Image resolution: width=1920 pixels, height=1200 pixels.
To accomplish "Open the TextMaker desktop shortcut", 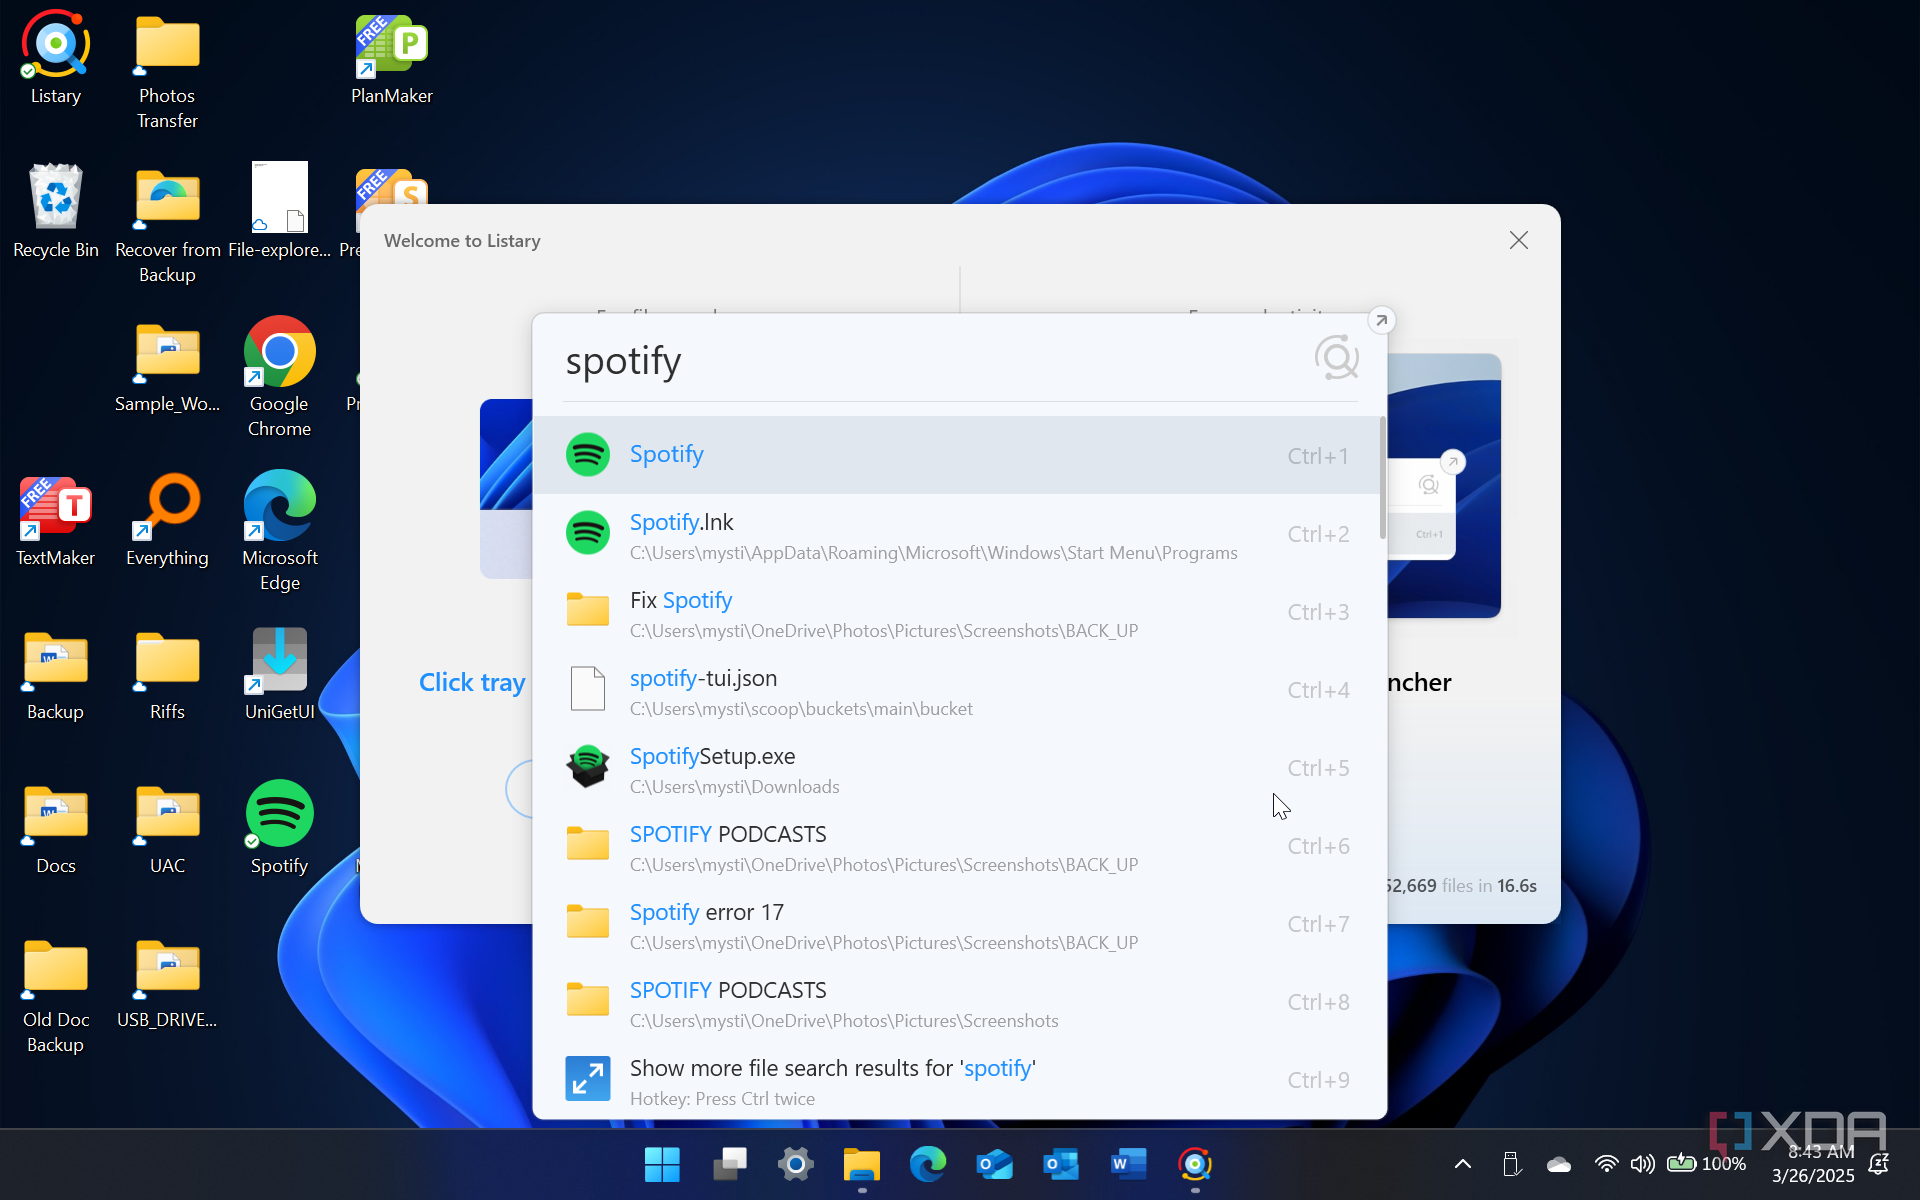I will tap(56, 520).
